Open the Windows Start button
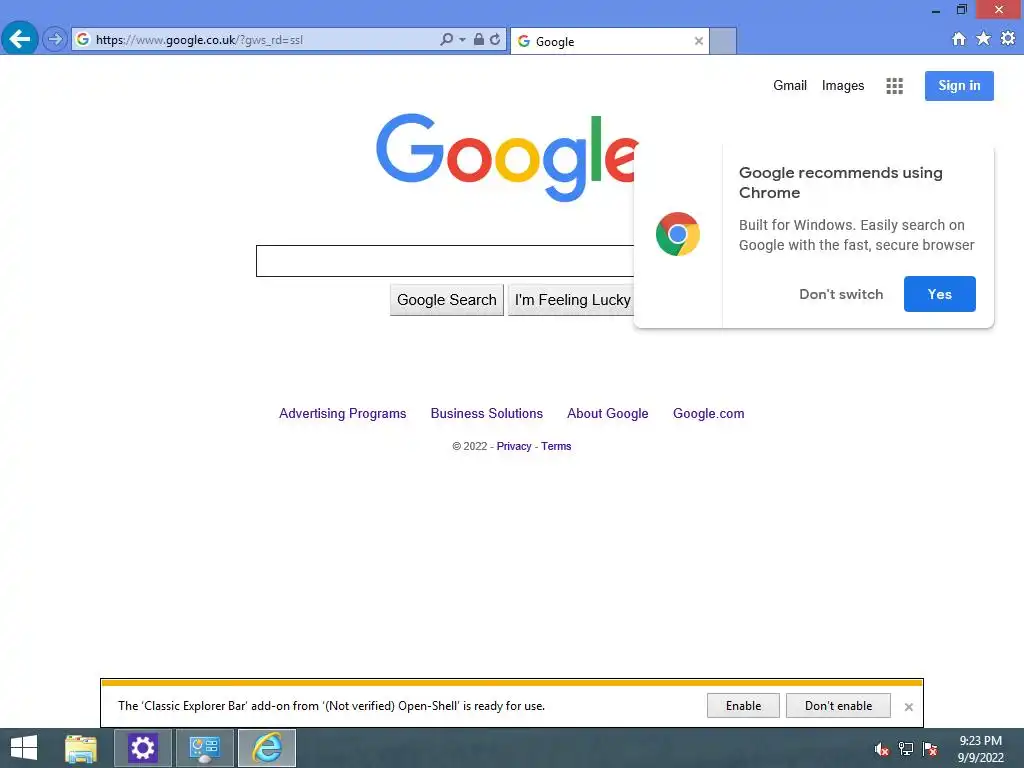This screenshot has height=768, width=1024. tap(24, 748)
